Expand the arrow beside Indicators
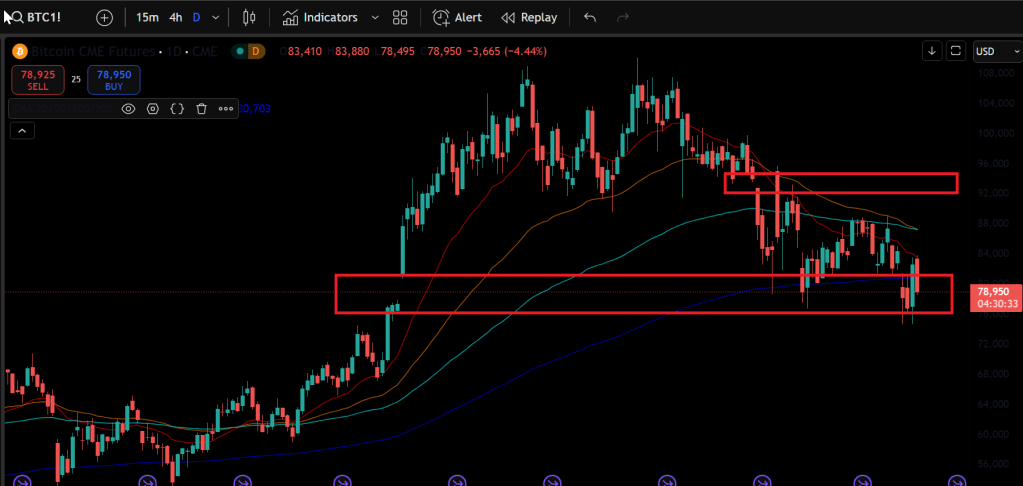This screenshot has width=1023, height=486. point(375,17)
